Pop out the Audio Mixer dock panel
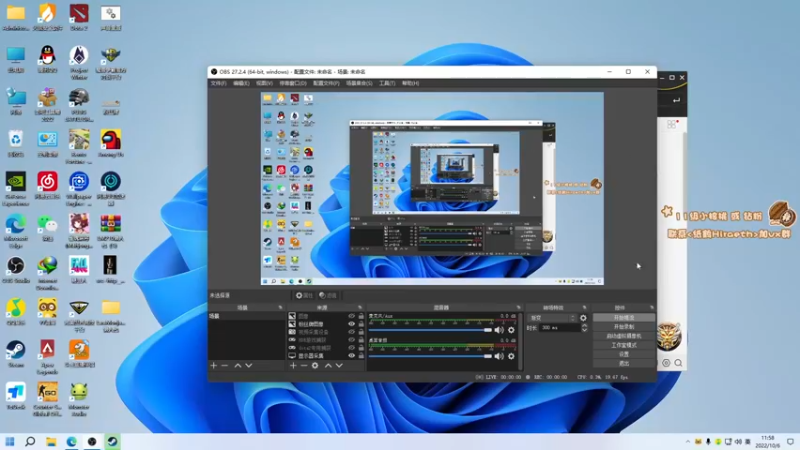Screen dimensions: 800x450 [518, 308]
